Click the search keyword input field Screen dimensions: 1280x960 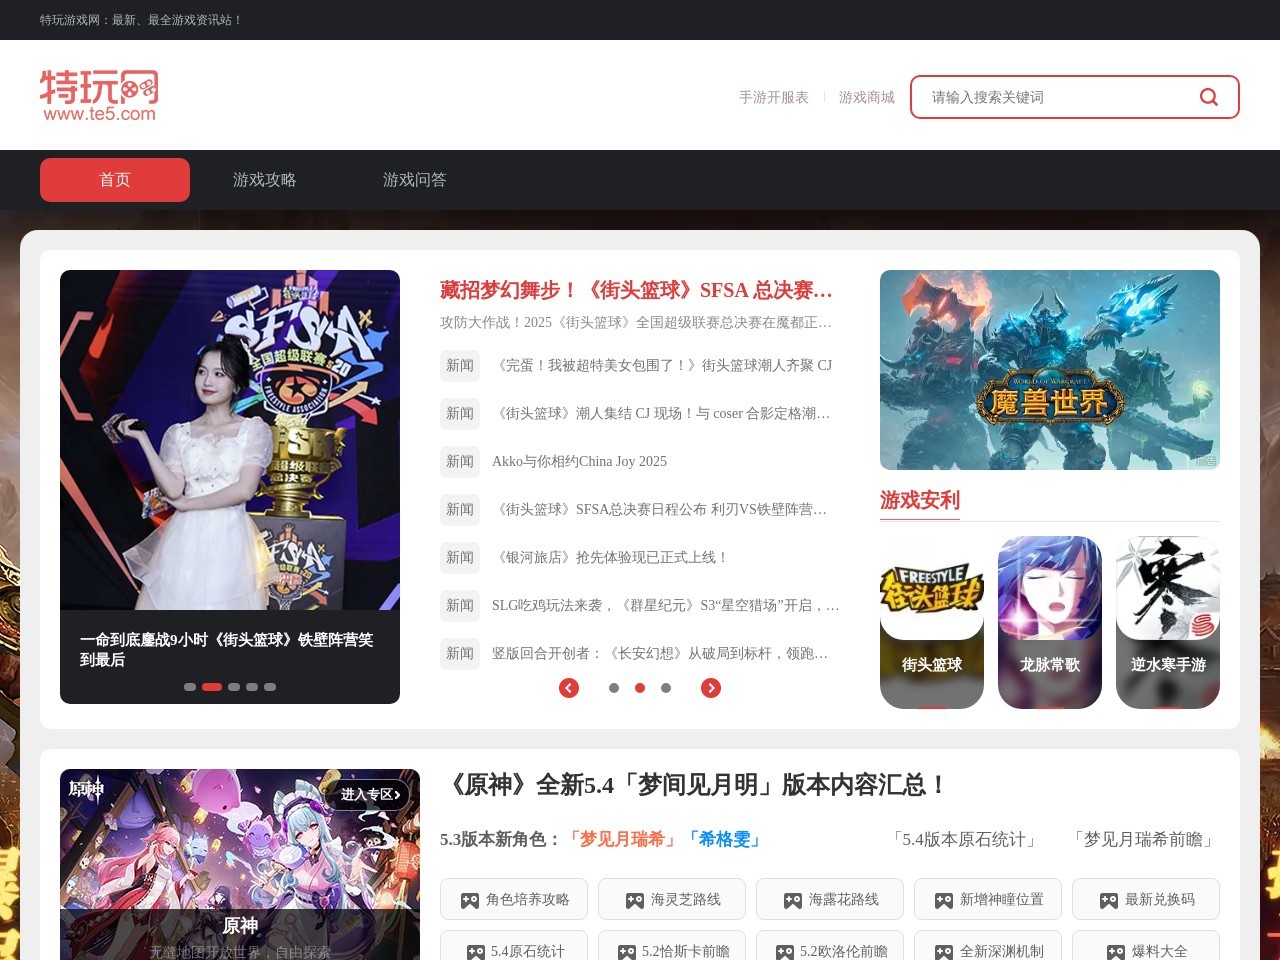1055,97
